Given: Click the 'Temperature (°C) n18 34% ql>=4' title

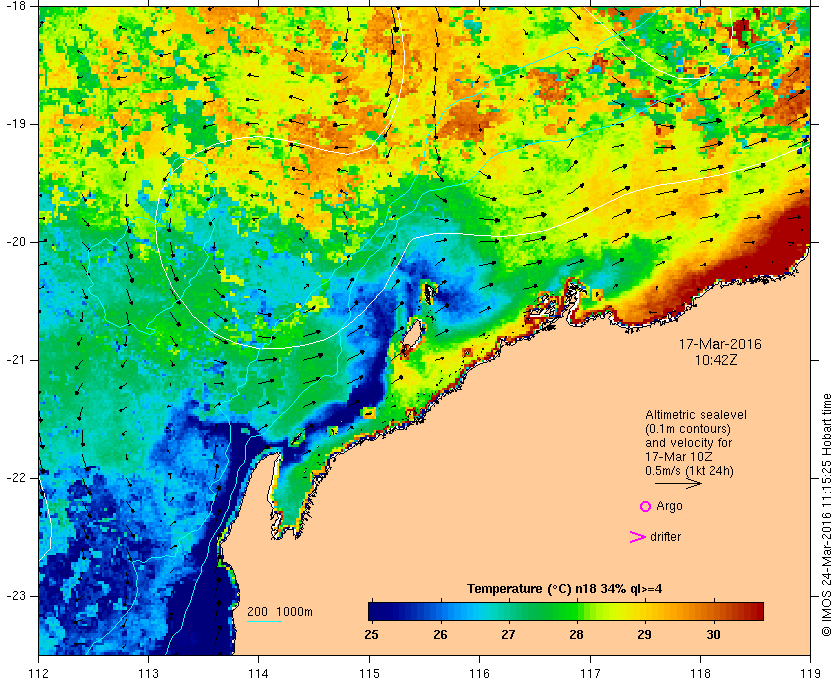Looking at the screenshot, I should coord(565,589).
